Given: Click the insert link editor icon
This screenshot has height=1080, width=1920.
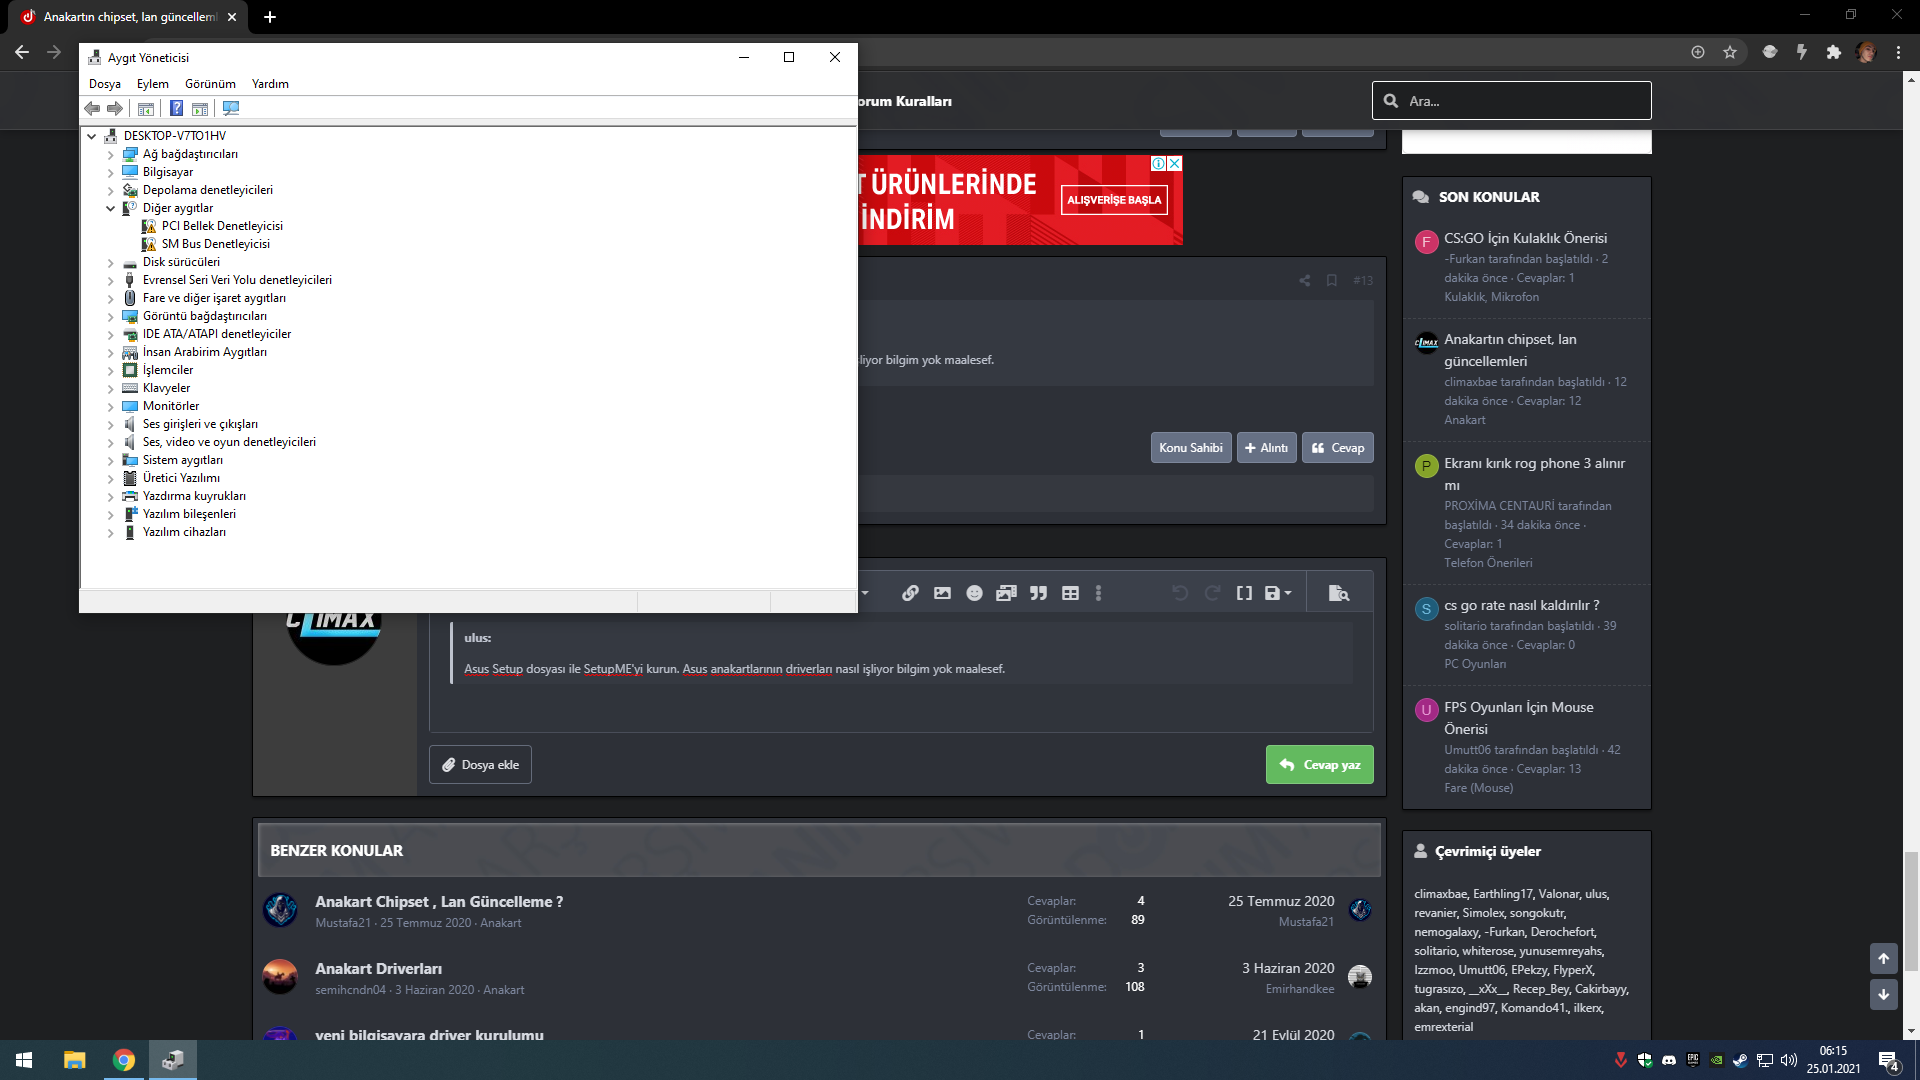Looking at the screenshot, I should coord(910,593).
